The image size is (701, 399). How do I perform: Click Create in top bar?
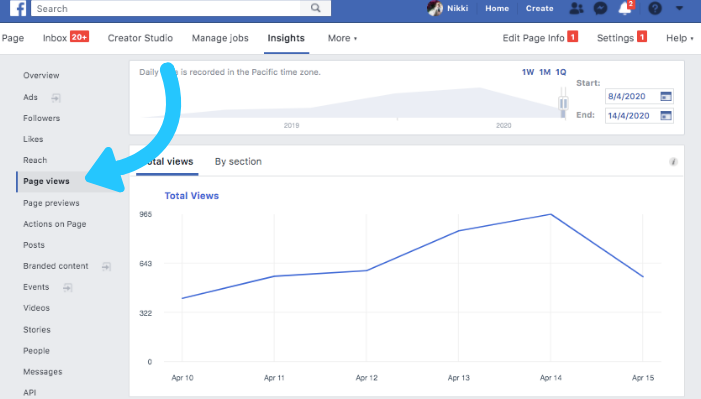[540, 8]
